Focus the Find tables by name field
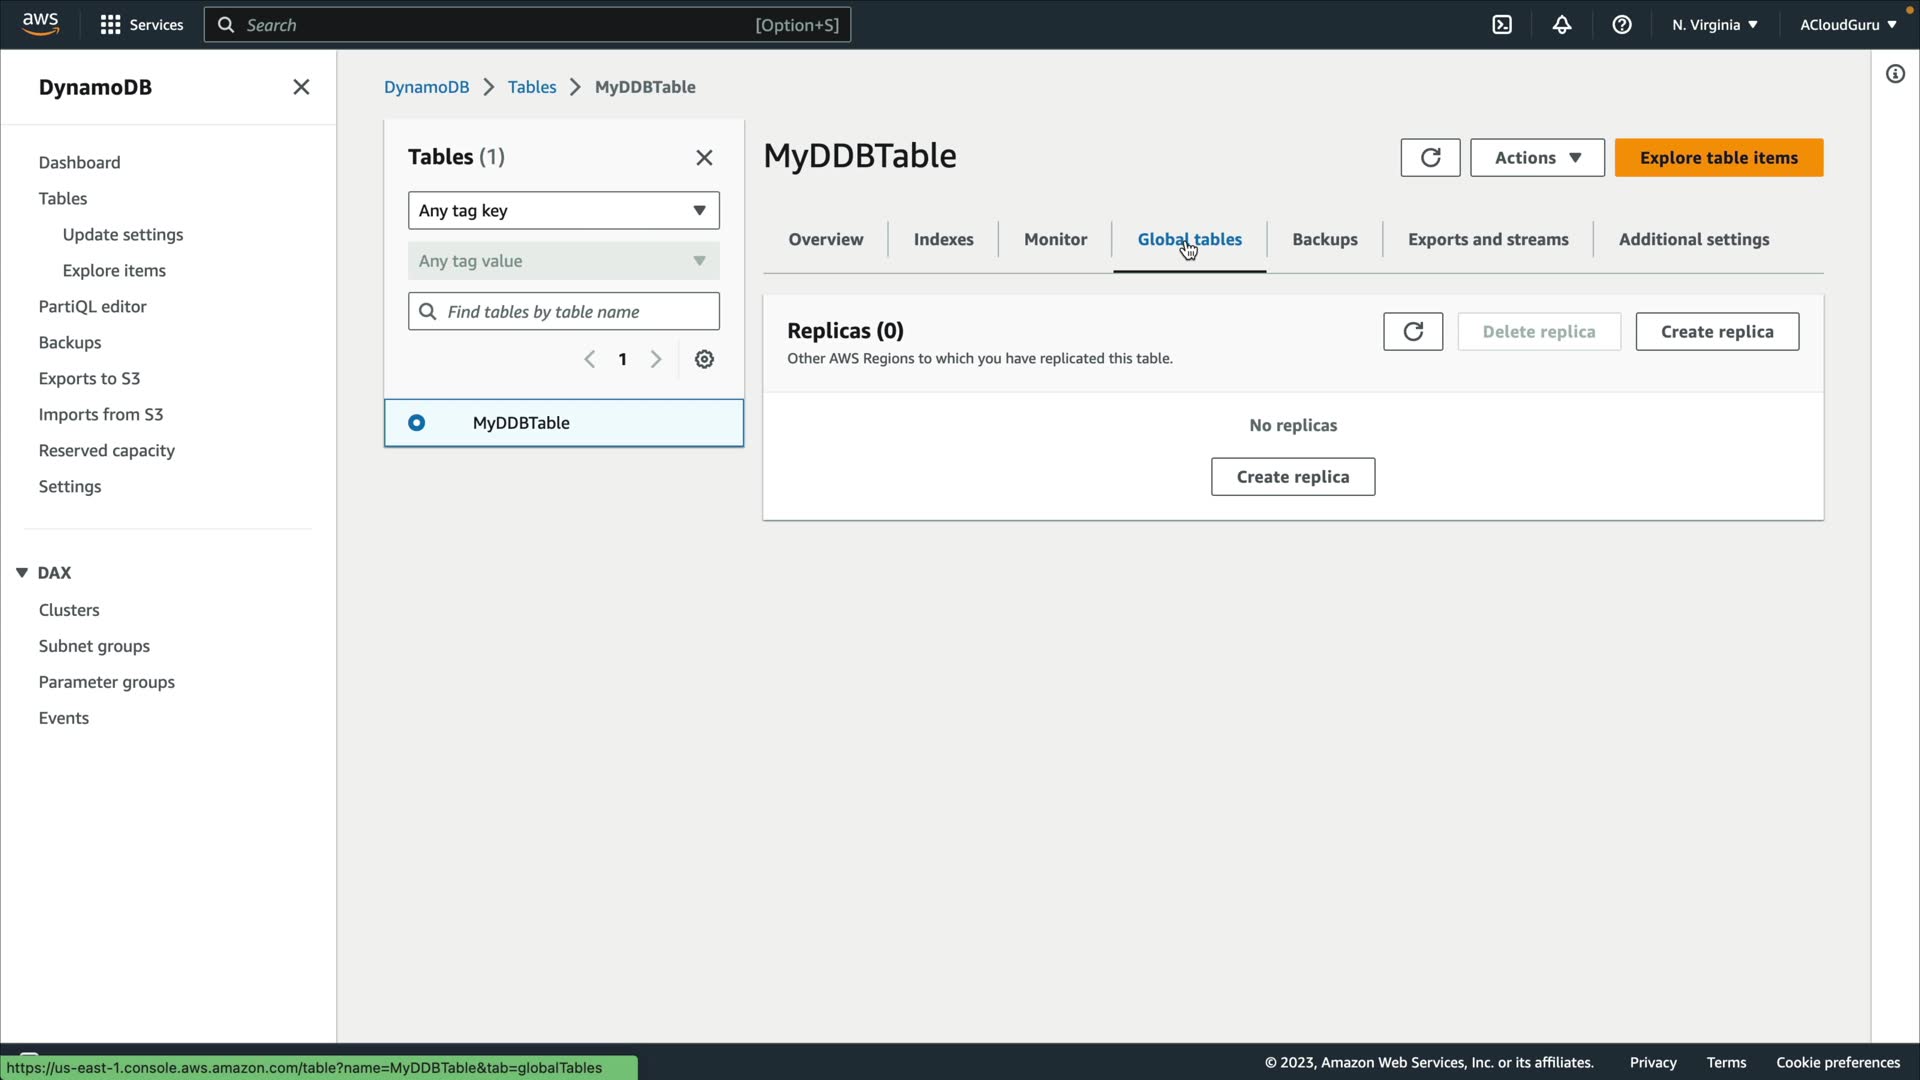Screen dimensions: 1920x1080 [x=575, y=312]
